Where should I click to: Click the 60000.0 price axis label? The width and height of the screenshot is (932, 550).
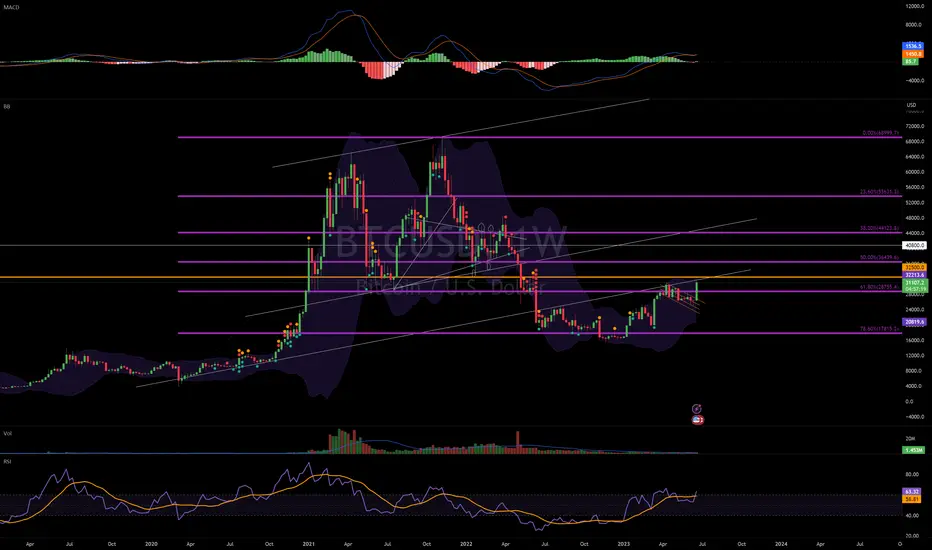click(915, 172)
